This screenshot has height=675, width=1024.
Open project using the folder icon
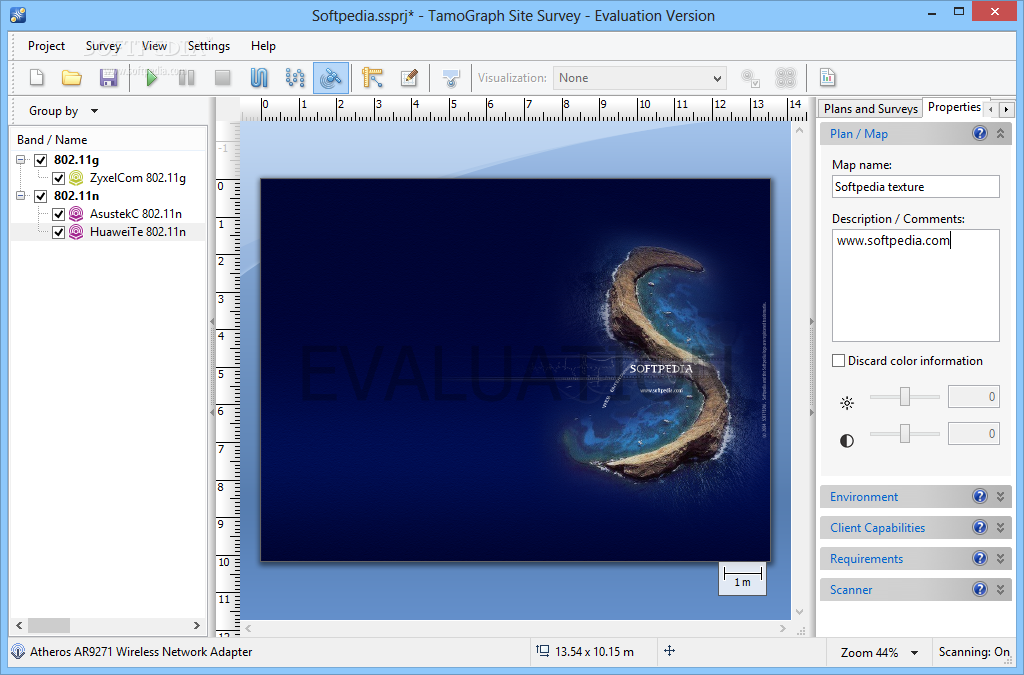pos(72,78)
